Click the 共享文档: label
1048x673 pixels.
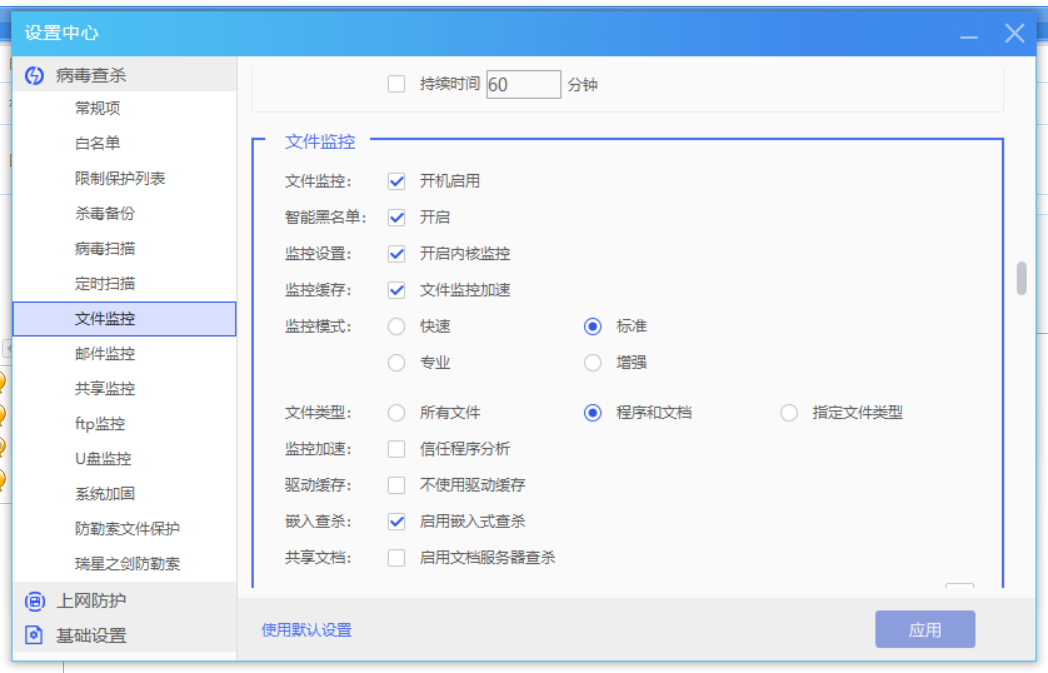(318, 557)
